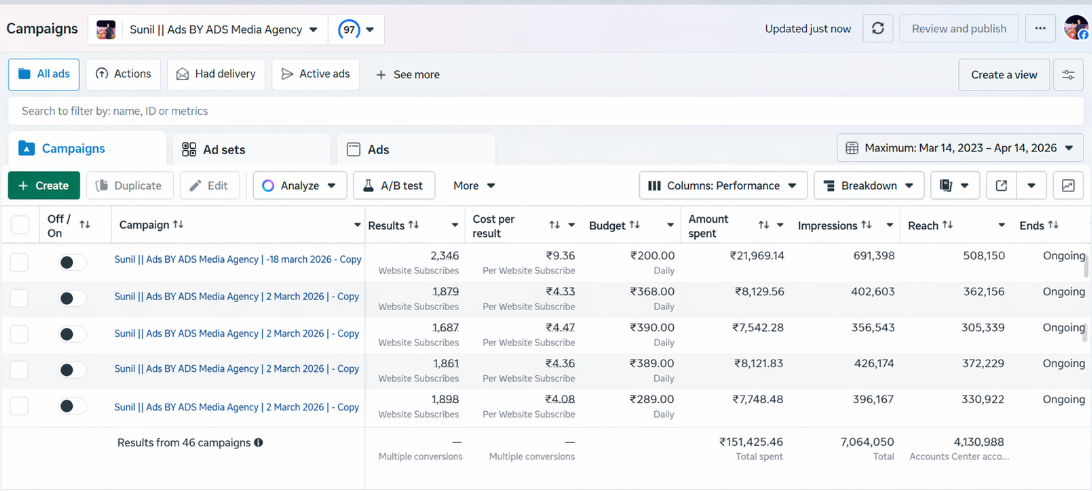Expand the Analyze dropdown
The height and width of the screenshot is (491, 1092).
[299, 186]
